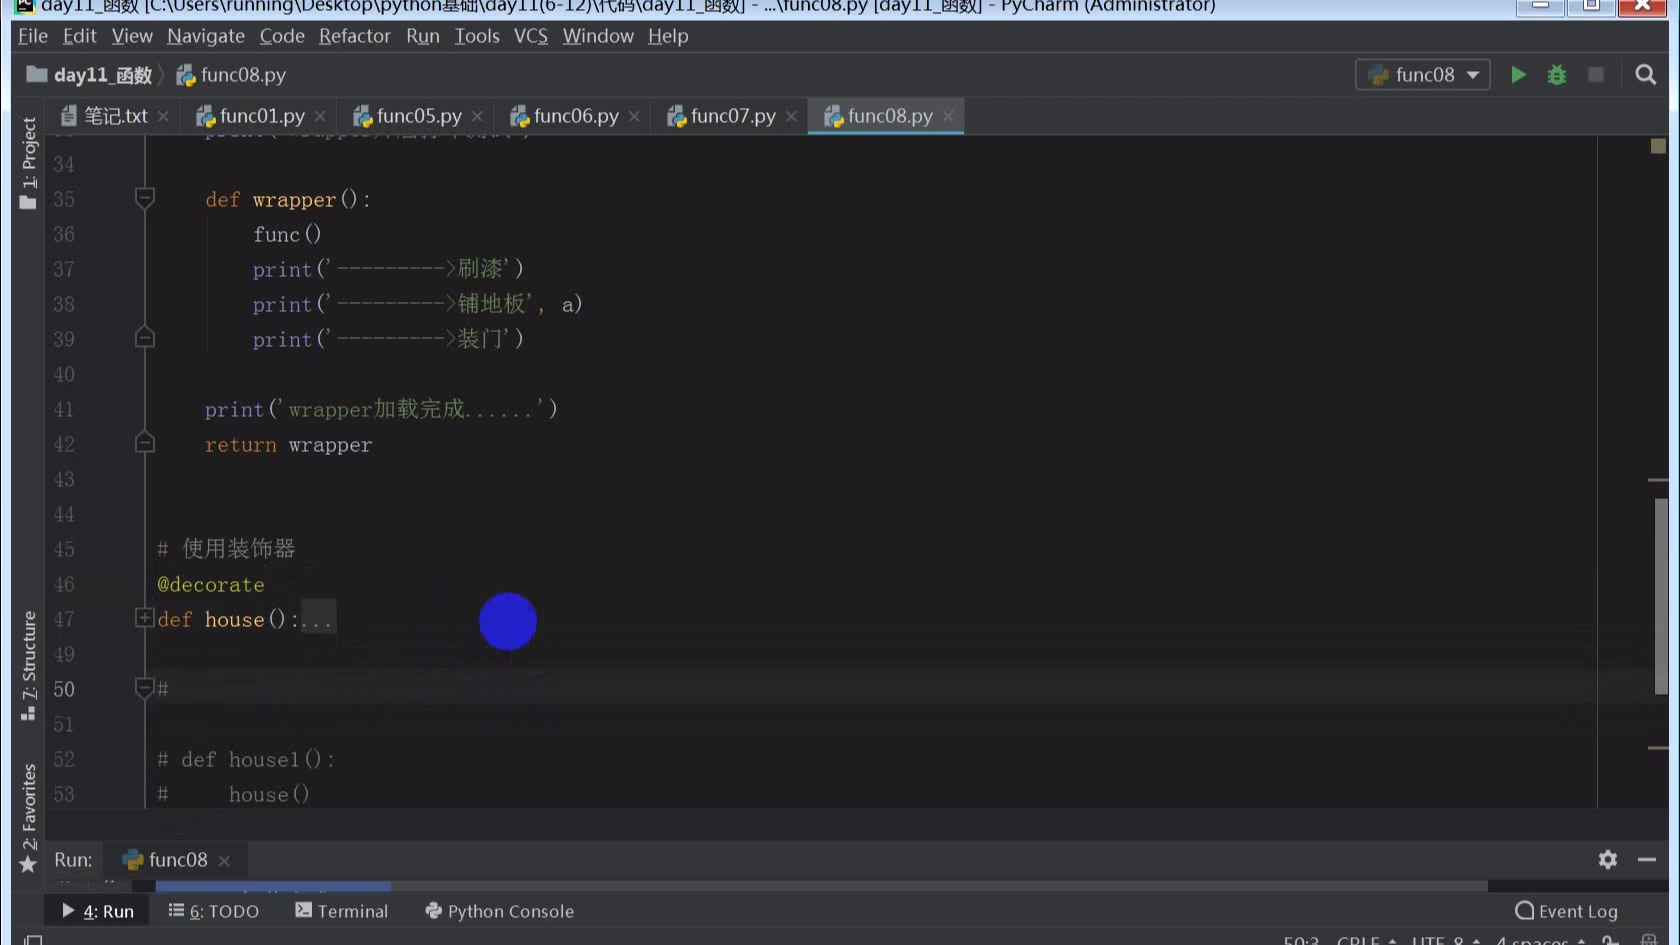Click the Stop process square icon
The width and height of the screenshot is (1680, 945).
click(x=1596, y=75)
